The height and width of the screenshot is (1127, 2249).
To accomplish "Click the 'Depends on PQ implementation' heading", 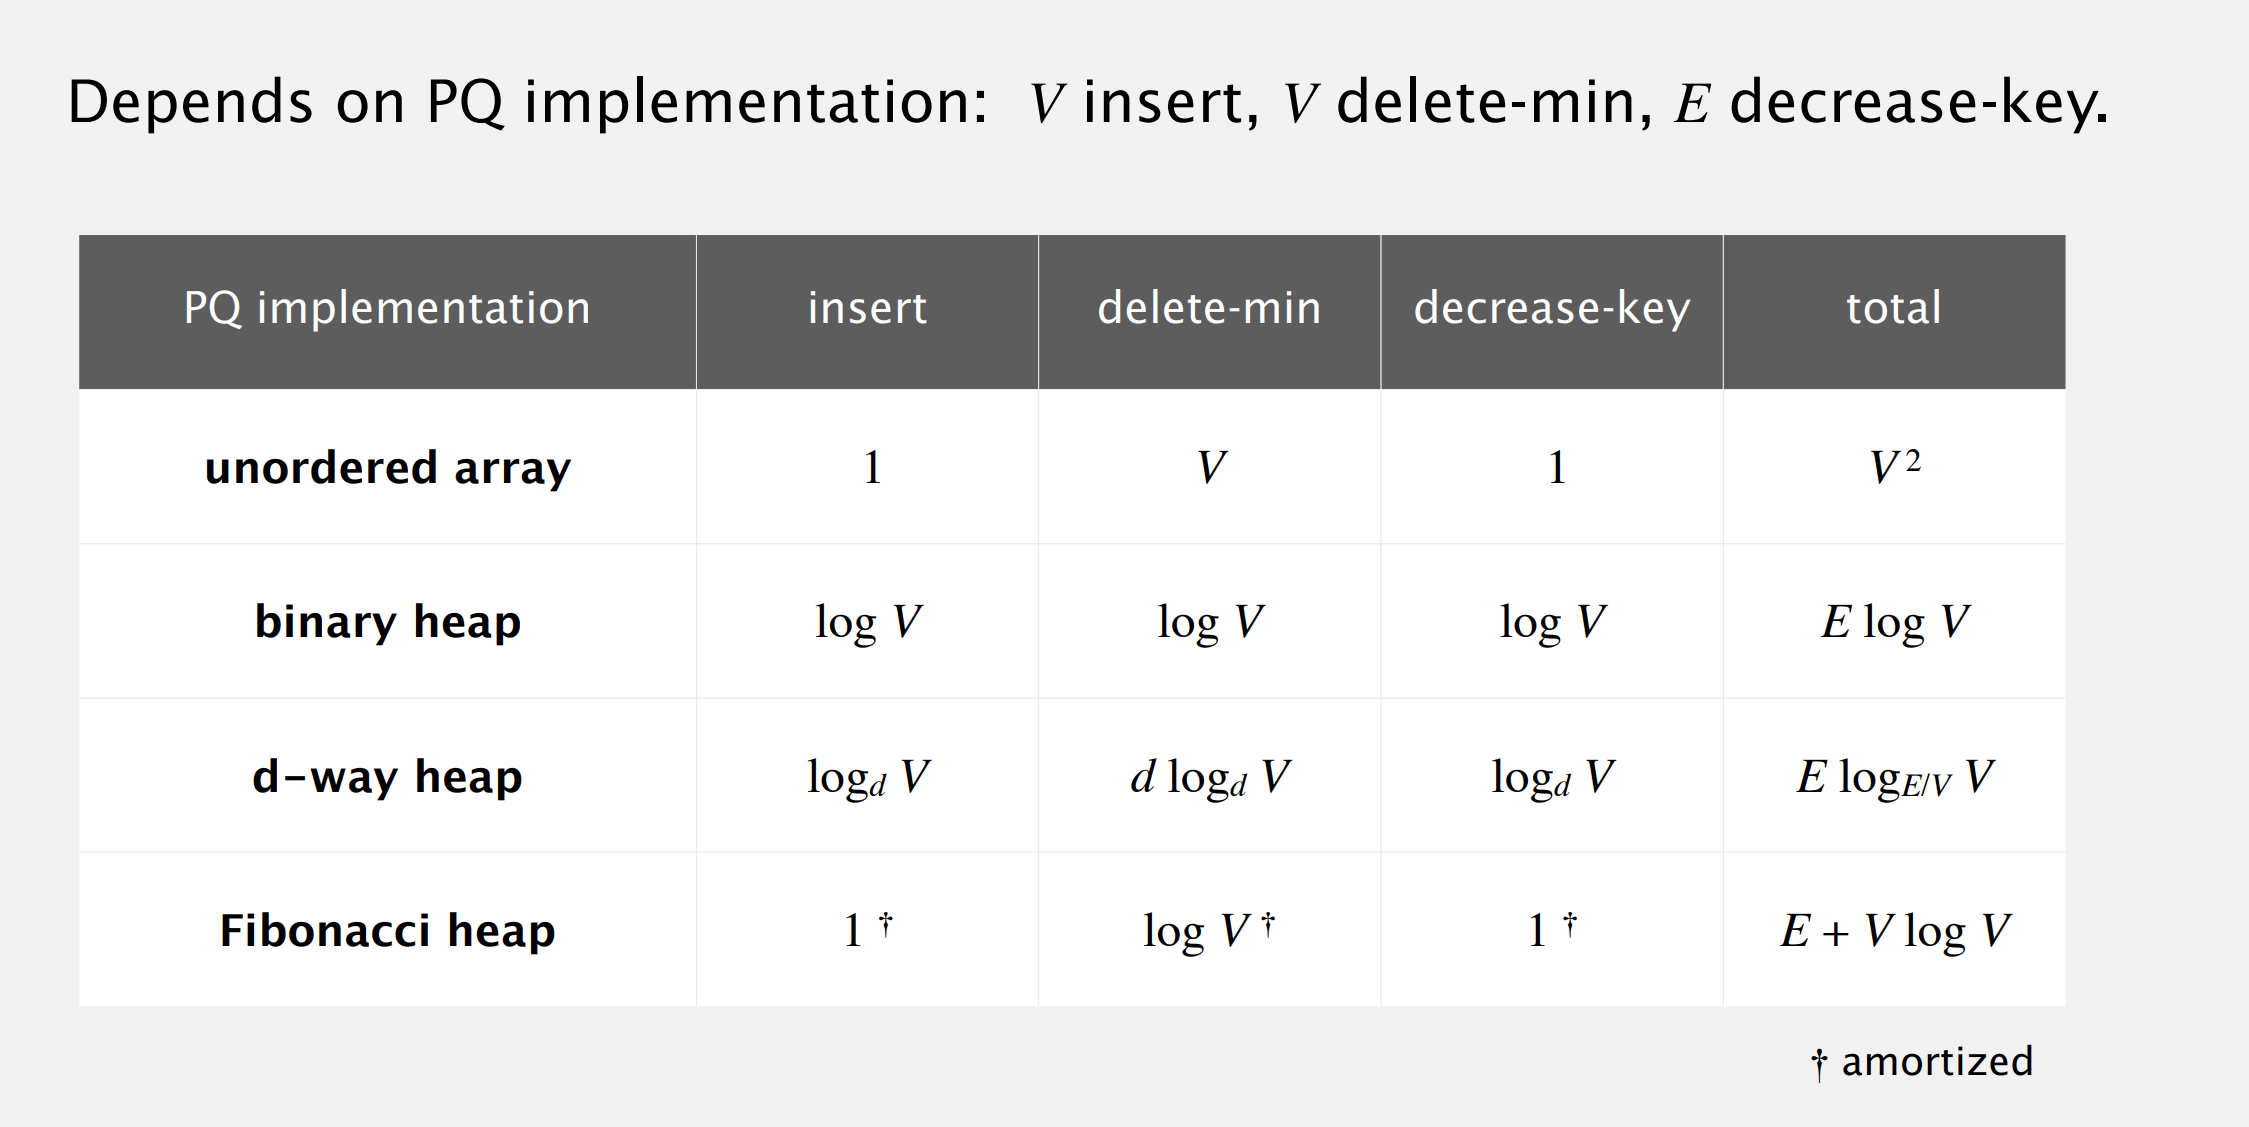I will [x=527, y=103].
